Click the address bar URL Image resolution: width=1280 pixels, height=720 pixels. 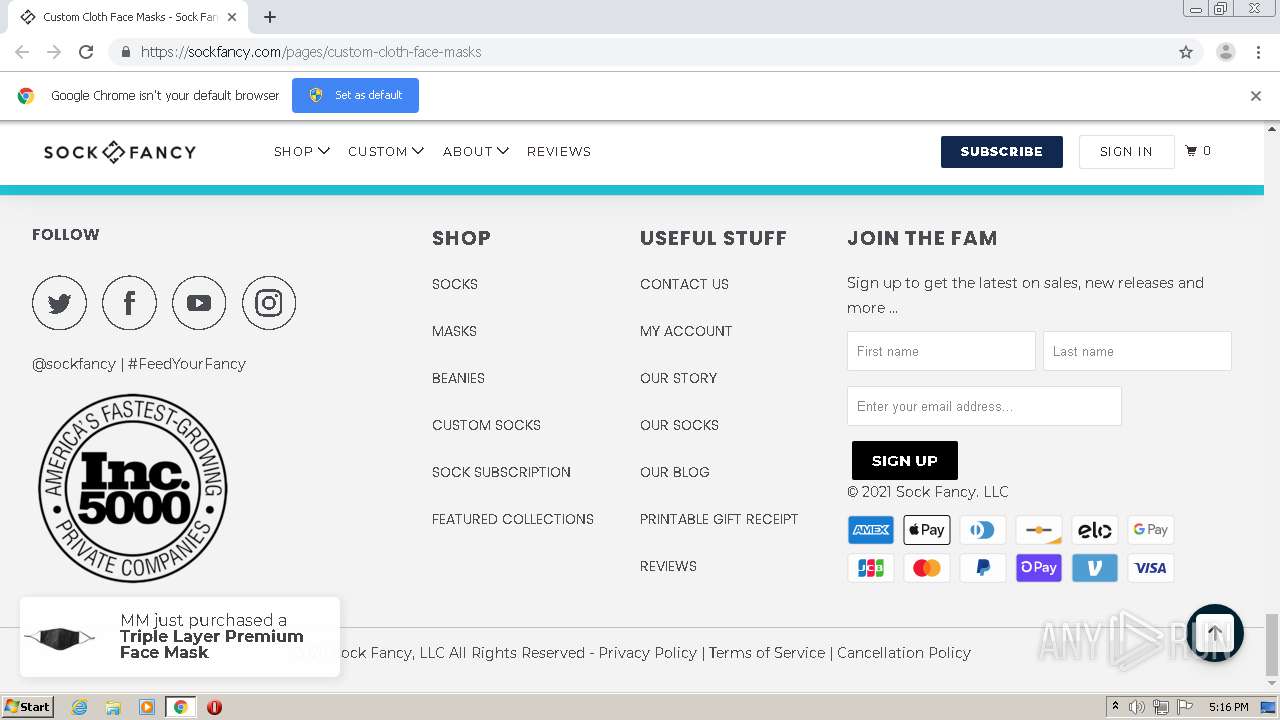click(311, 52)
